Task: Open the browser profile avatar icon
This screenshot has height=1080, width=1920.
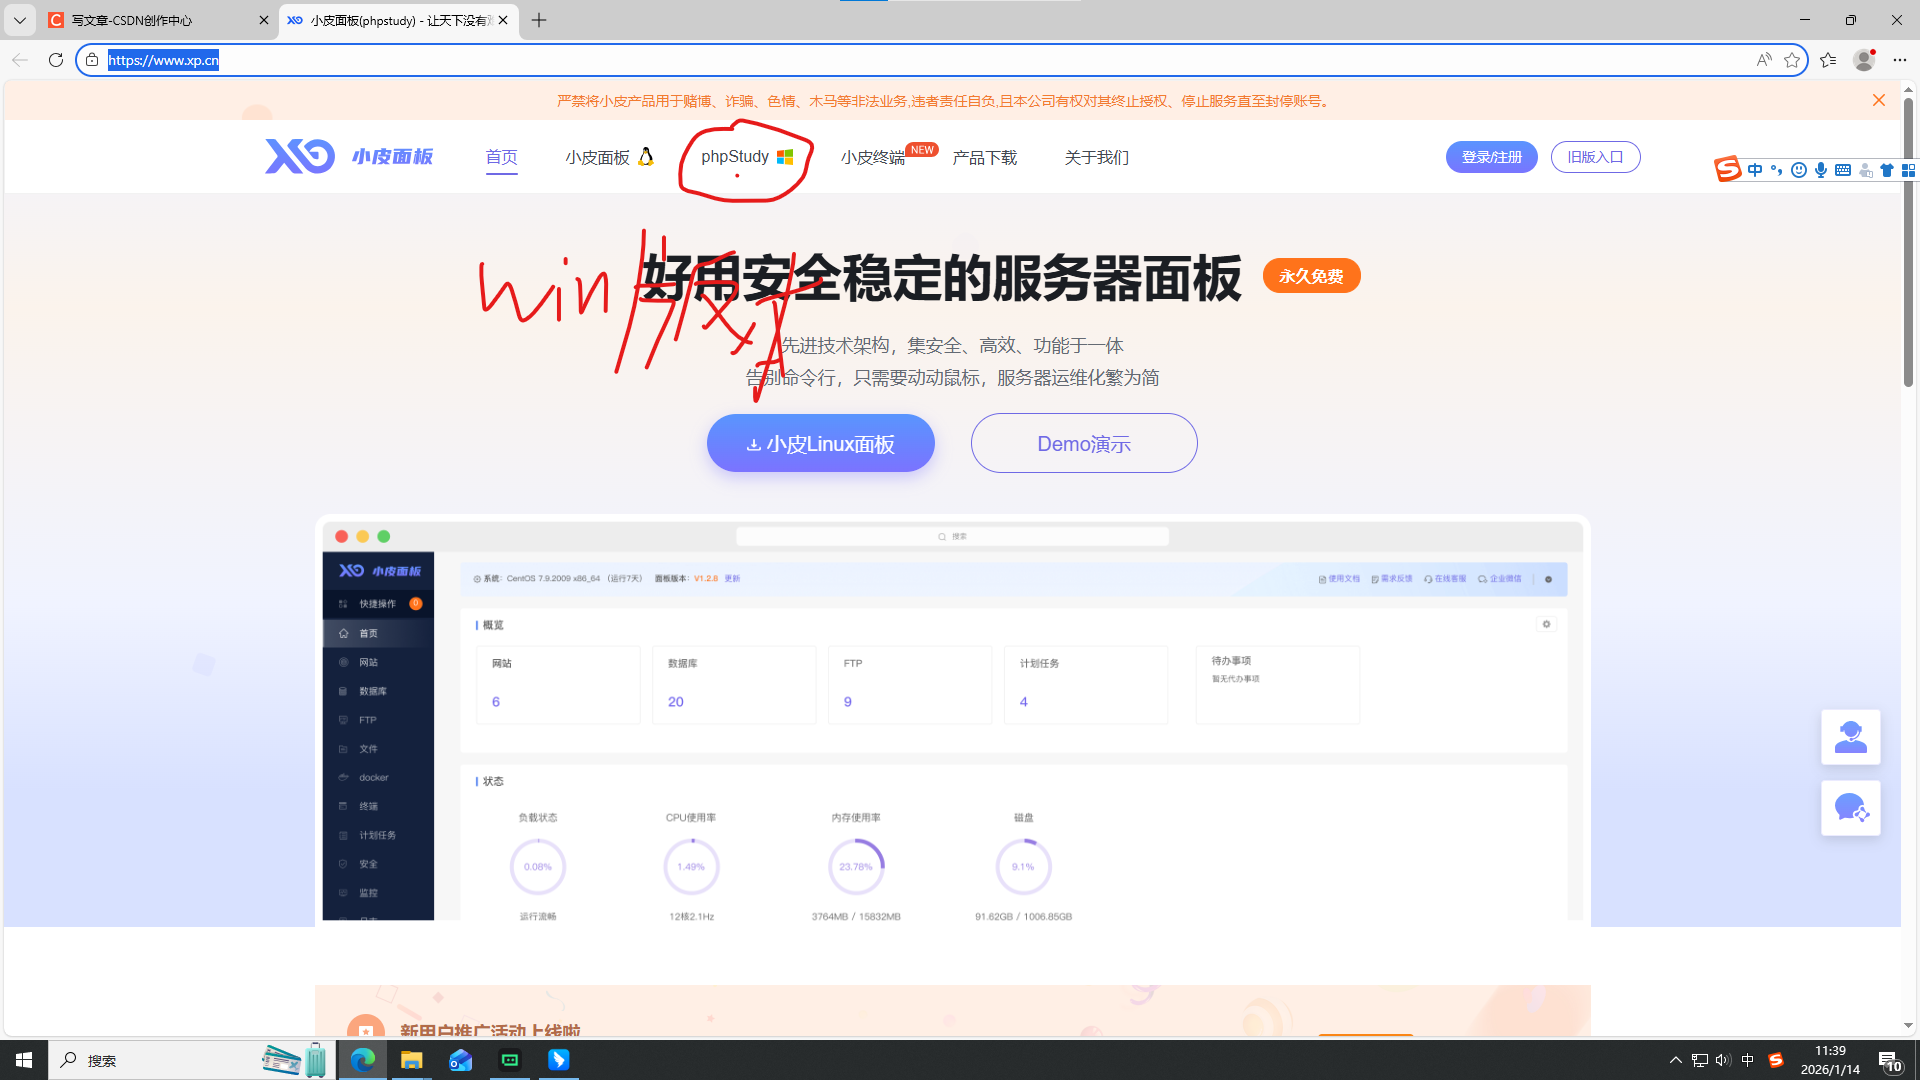Action: point(1863,60)
